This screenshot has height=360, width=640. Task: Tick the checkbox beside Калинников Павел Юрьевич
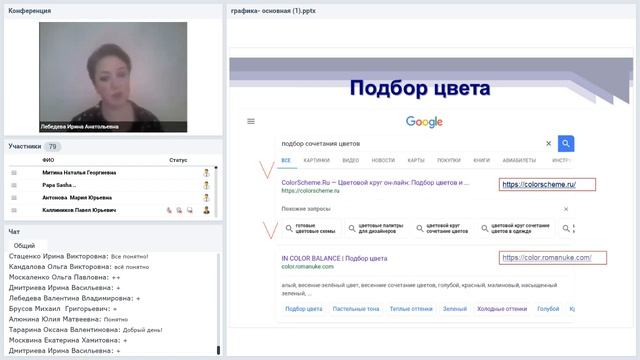coord(14,210)
